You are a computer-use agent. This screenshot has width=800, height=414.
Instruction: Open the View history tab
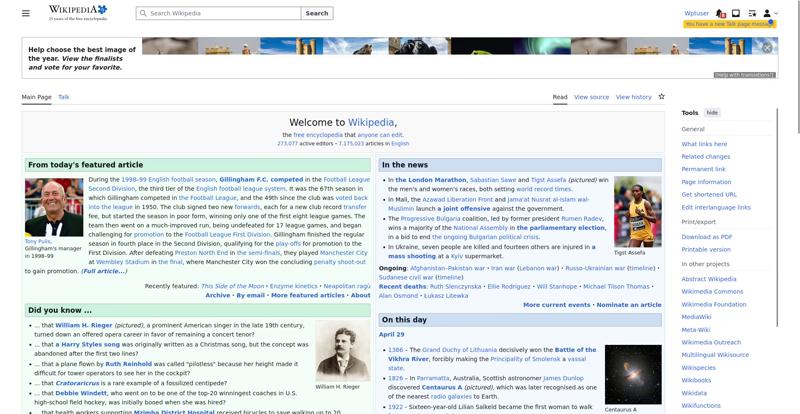pos(633,97)
